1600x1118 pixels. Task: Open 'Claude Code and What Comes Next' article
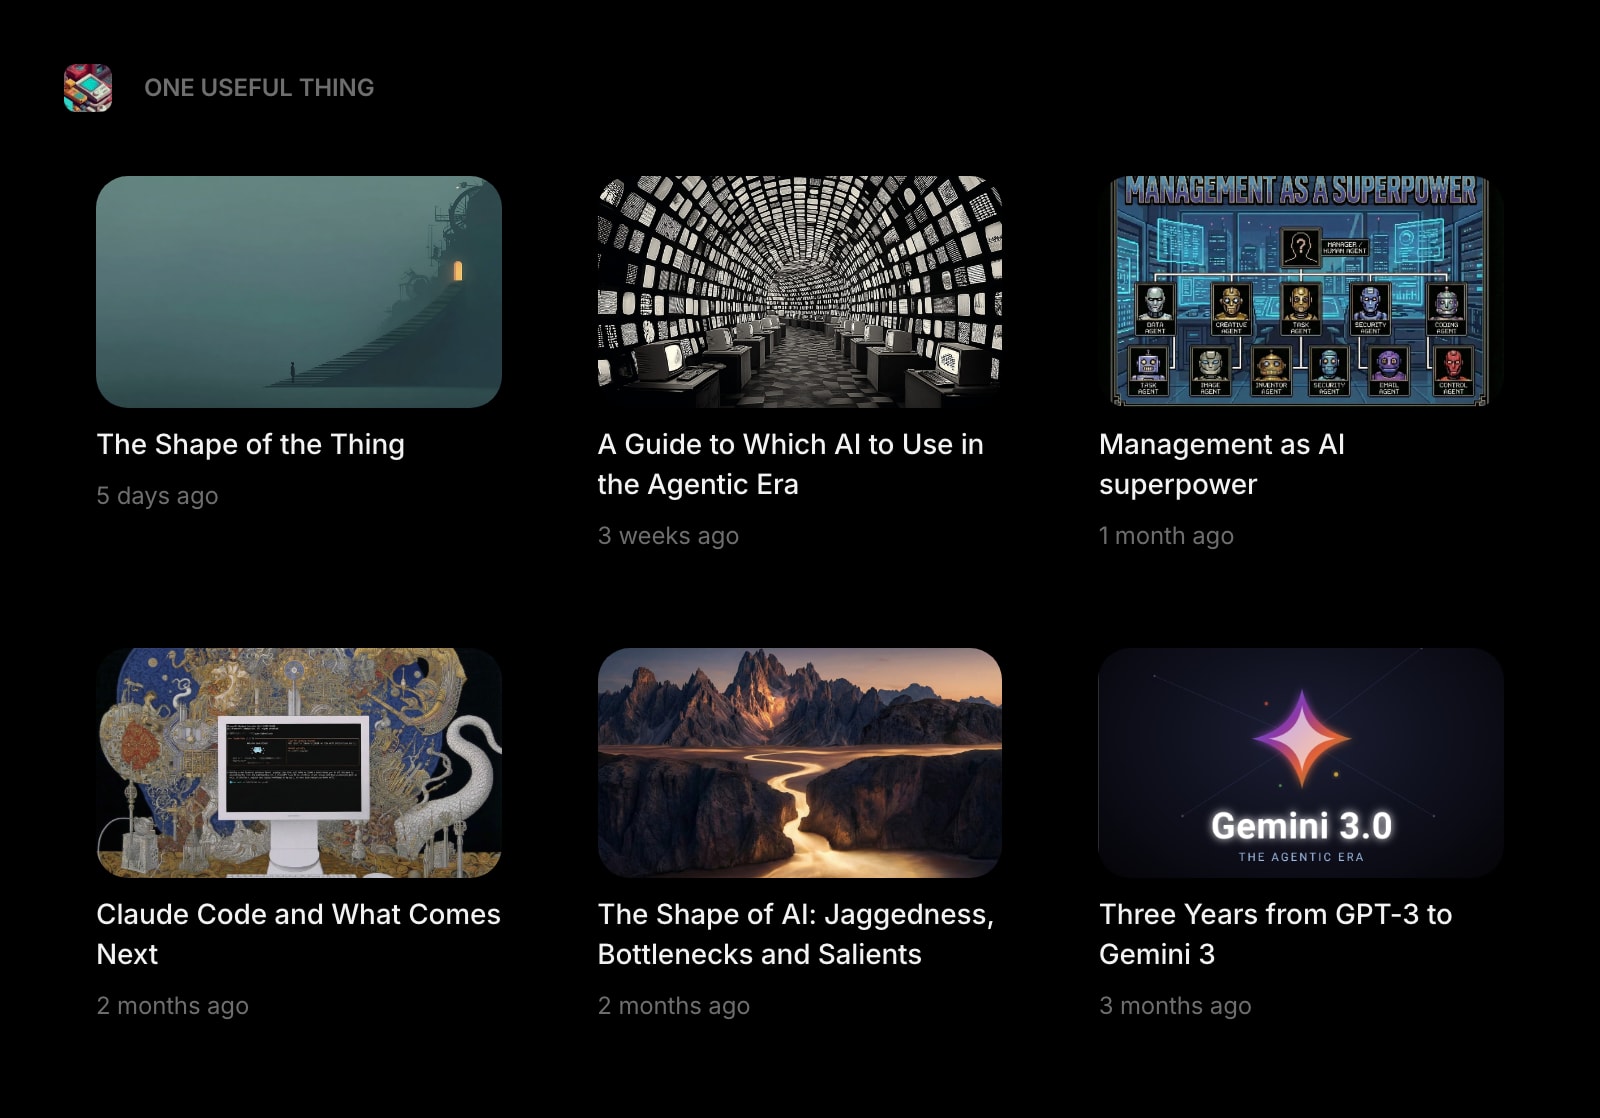[x=298, y=934]
